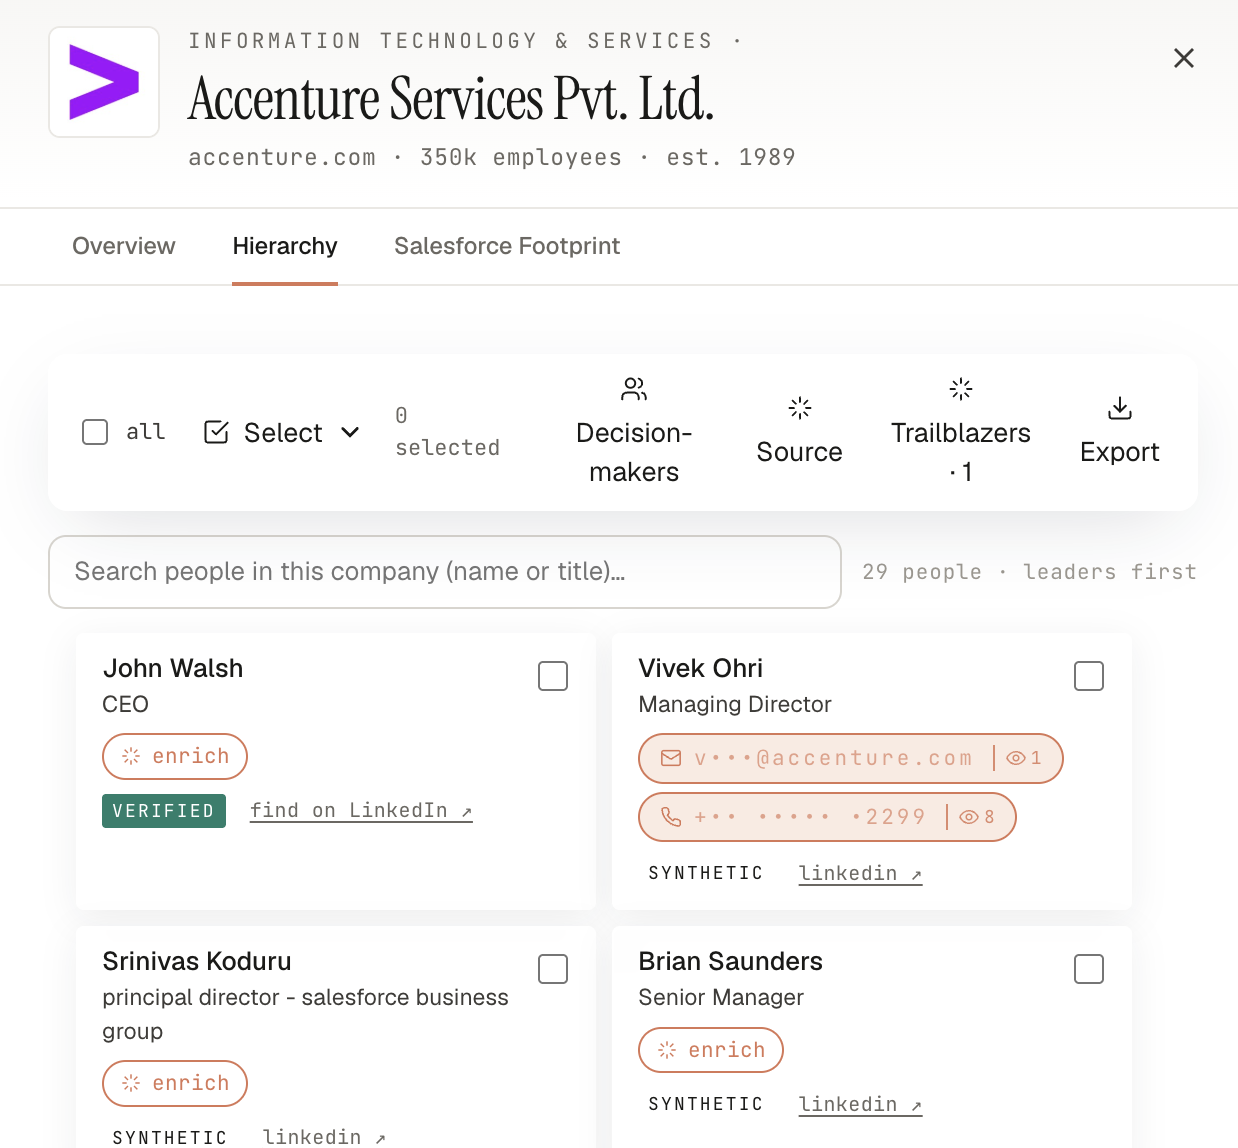Click the checkmark icon beside Select
Screen dimensions: 1238x1148
click(x=216, y=432)
